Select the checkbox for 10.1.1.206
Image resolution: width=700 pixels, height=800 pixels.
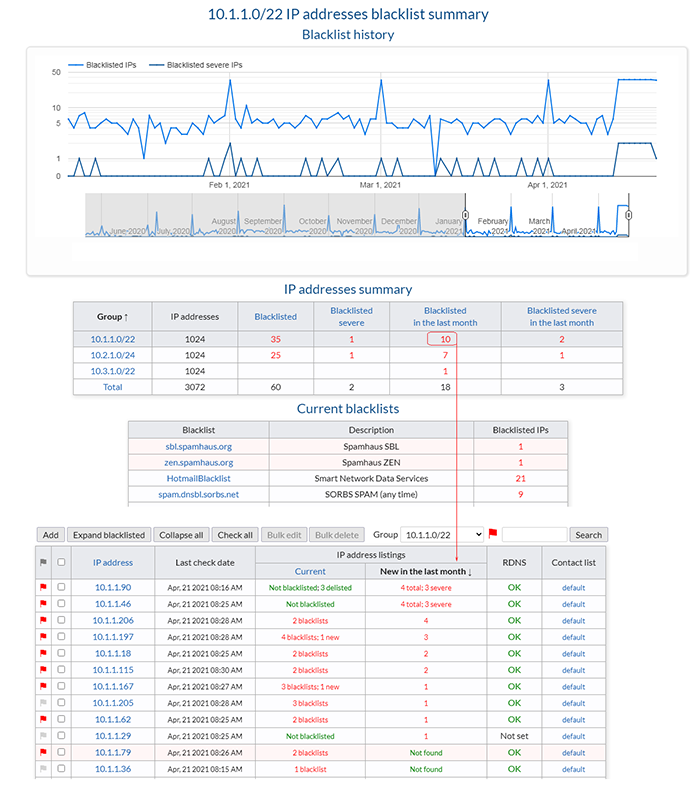click(61, 620)
